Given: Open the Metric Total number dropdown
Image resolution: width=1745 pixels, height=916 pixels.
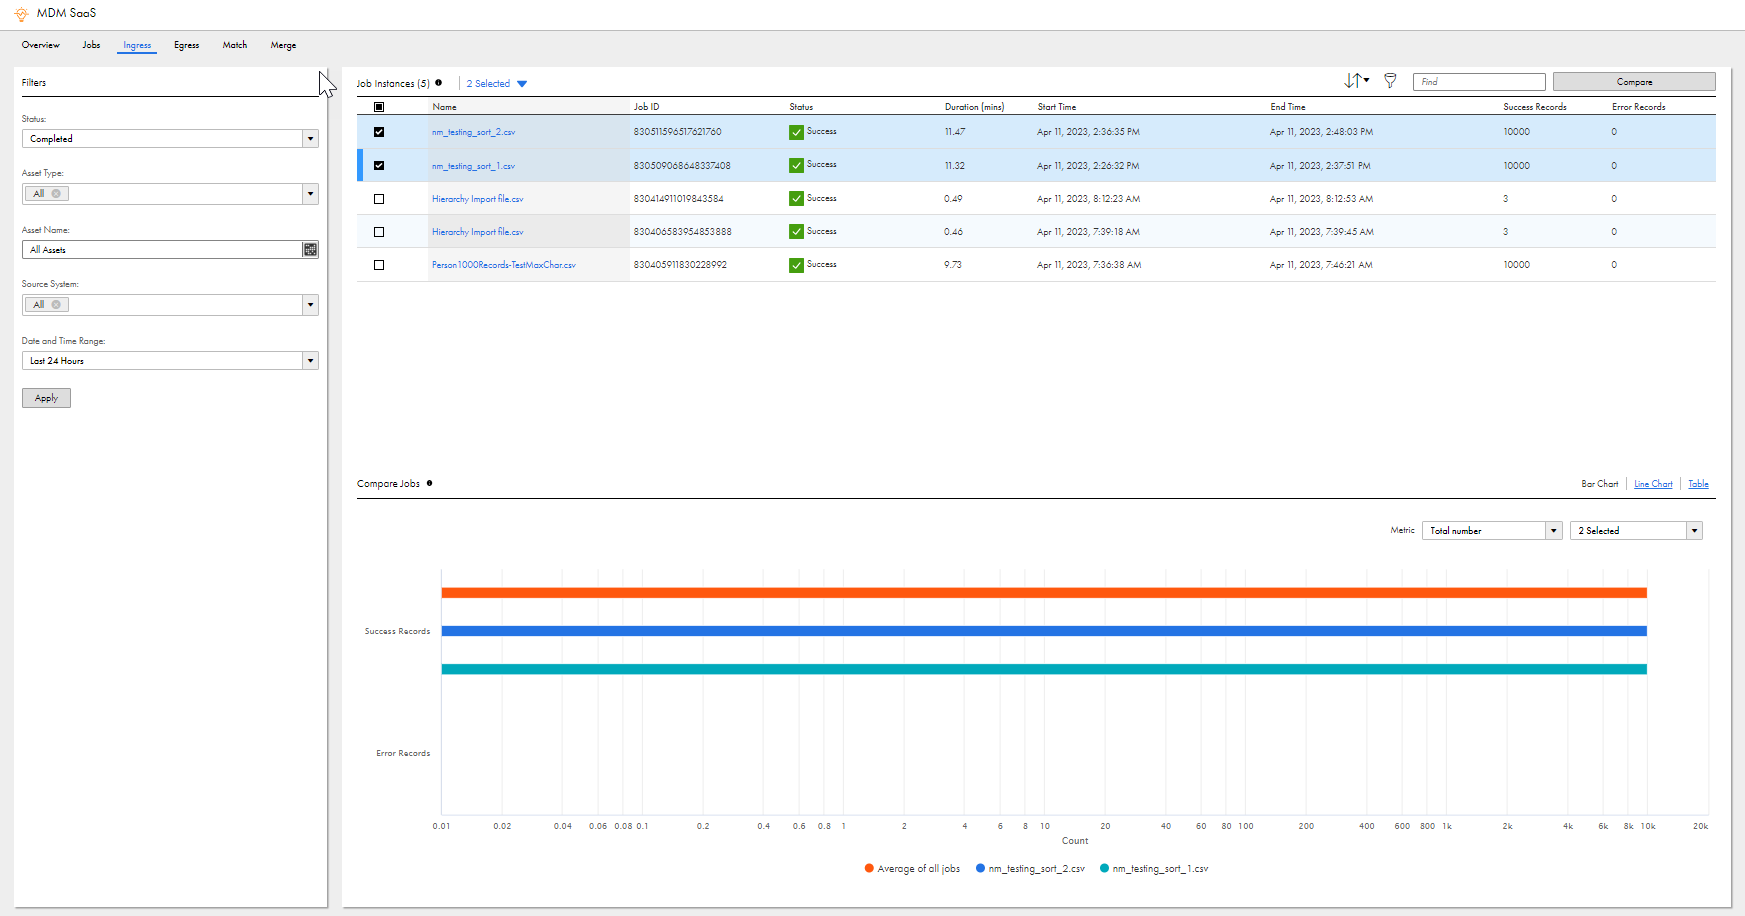Looking at the screenshot, I should (1492, 531).
